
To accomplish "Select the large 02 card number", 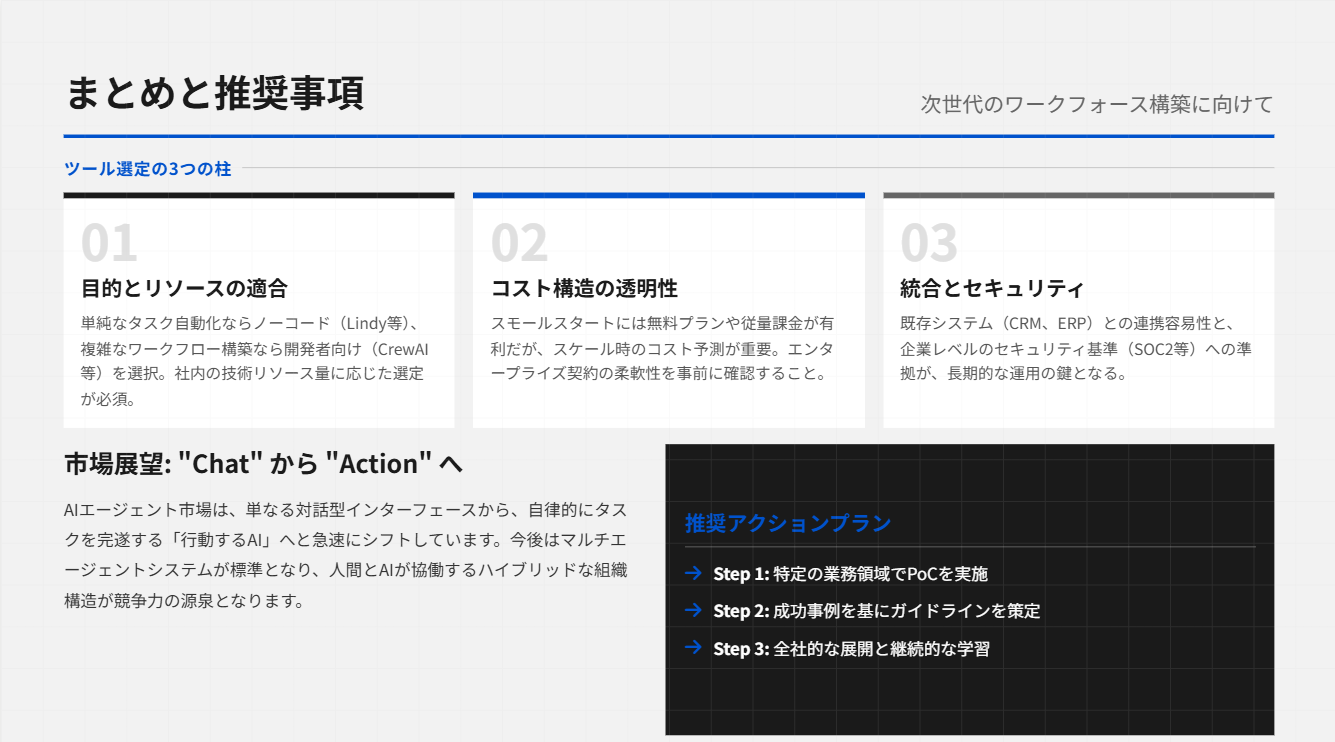I will [x=519, y=243].
